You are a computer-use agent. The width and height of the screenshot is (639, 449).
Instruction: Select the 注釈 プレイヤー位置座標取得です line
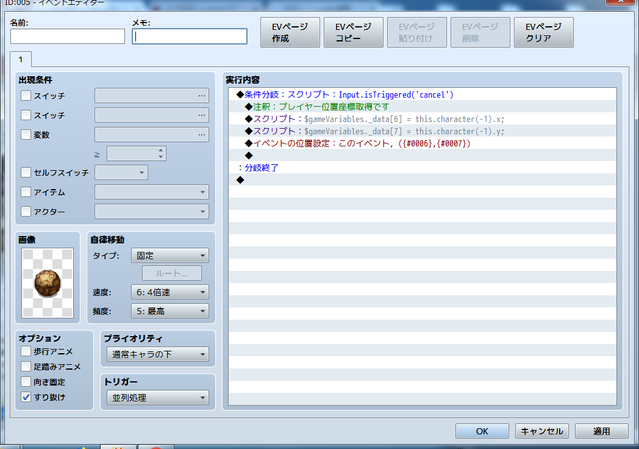[x=422, y=107]
